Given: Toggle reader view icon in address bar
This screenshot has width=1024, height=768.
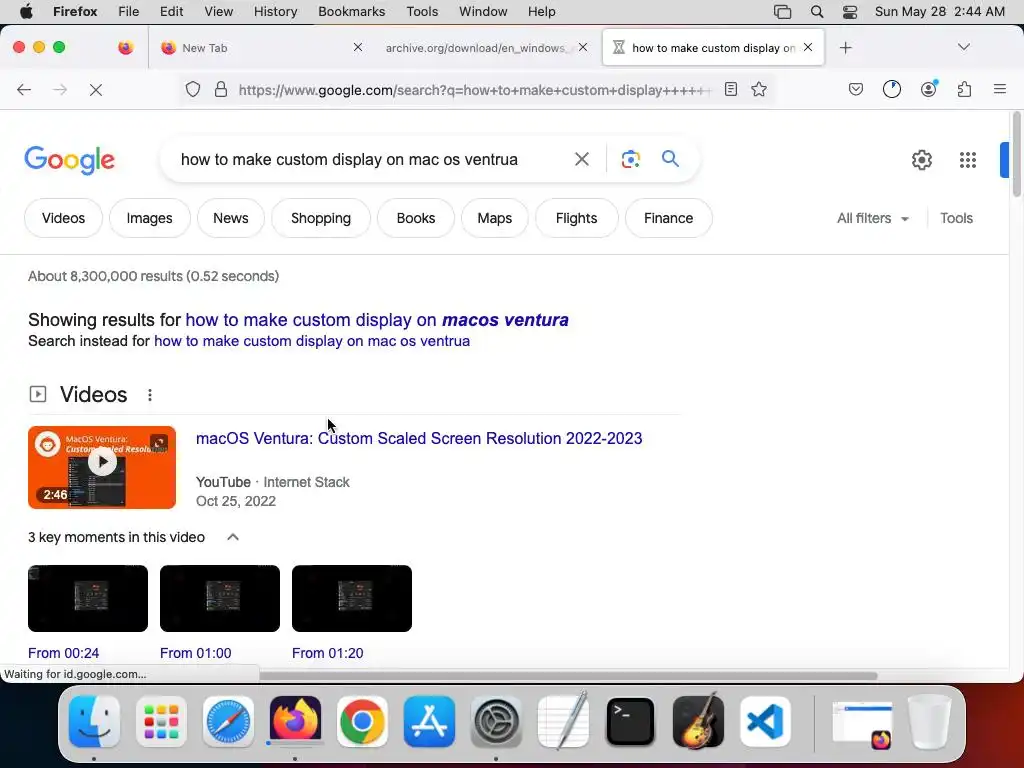Looking at the screenshot, I should tap(731, 89).
